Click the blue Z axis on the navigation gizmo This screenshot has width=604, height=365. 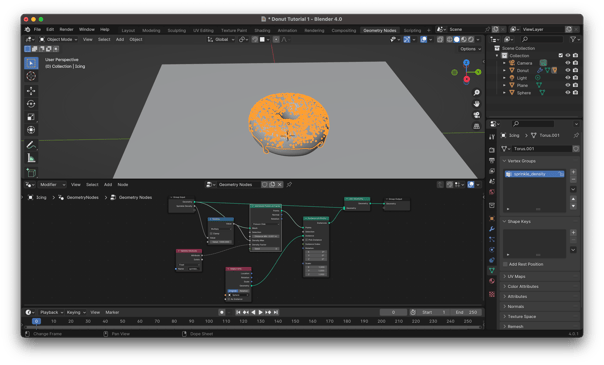466,62
